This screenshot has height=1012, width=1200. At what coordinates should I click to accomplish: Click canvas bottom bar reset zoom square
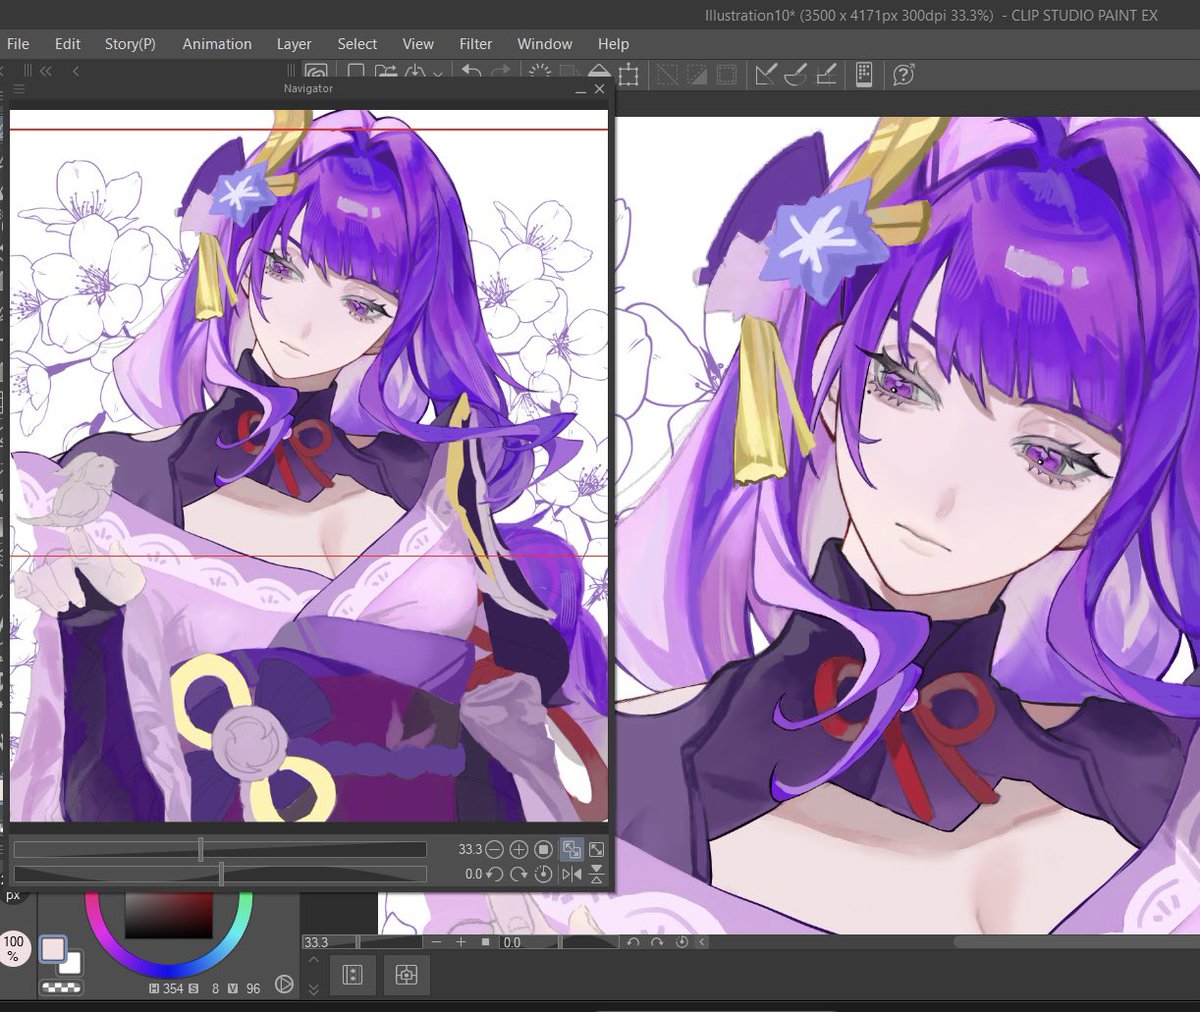pos(485,942)
